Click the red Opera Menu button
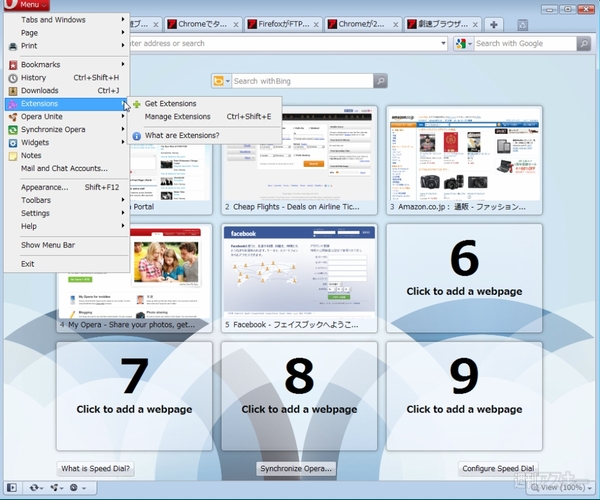Viewport: 600px width, 500px height. [26, 5]
